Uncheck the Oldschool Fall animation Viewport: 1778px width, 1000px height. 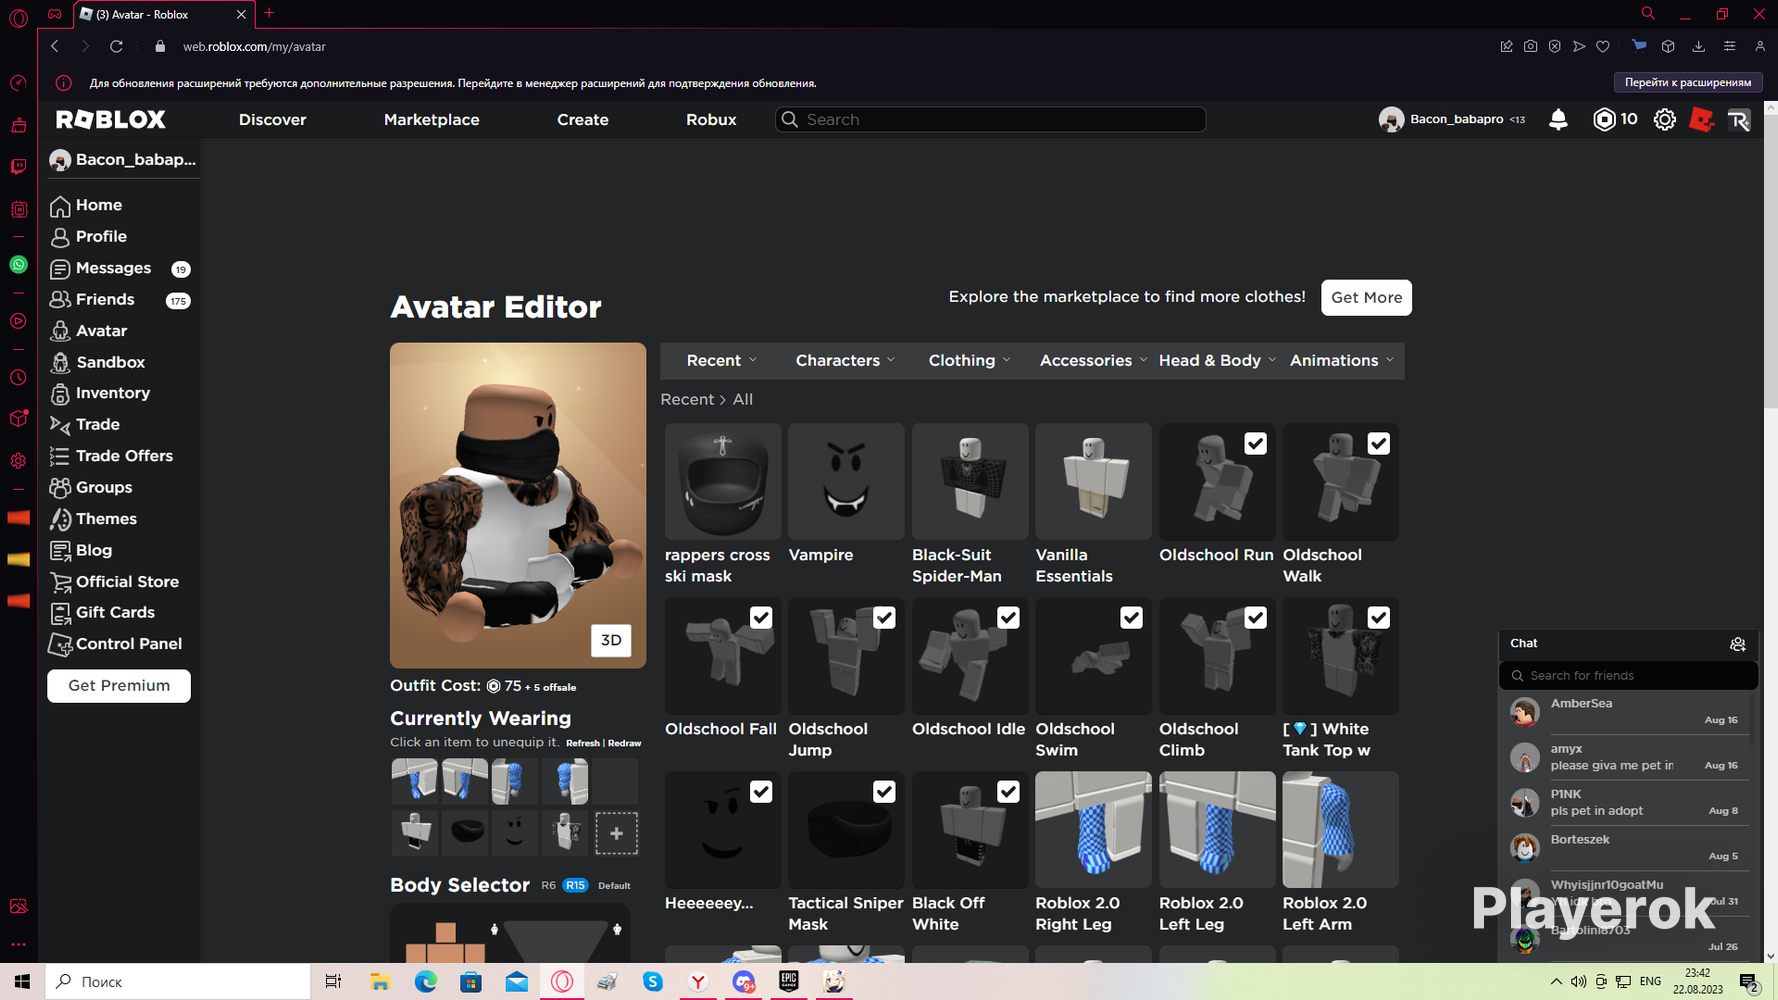click(761, 618)
